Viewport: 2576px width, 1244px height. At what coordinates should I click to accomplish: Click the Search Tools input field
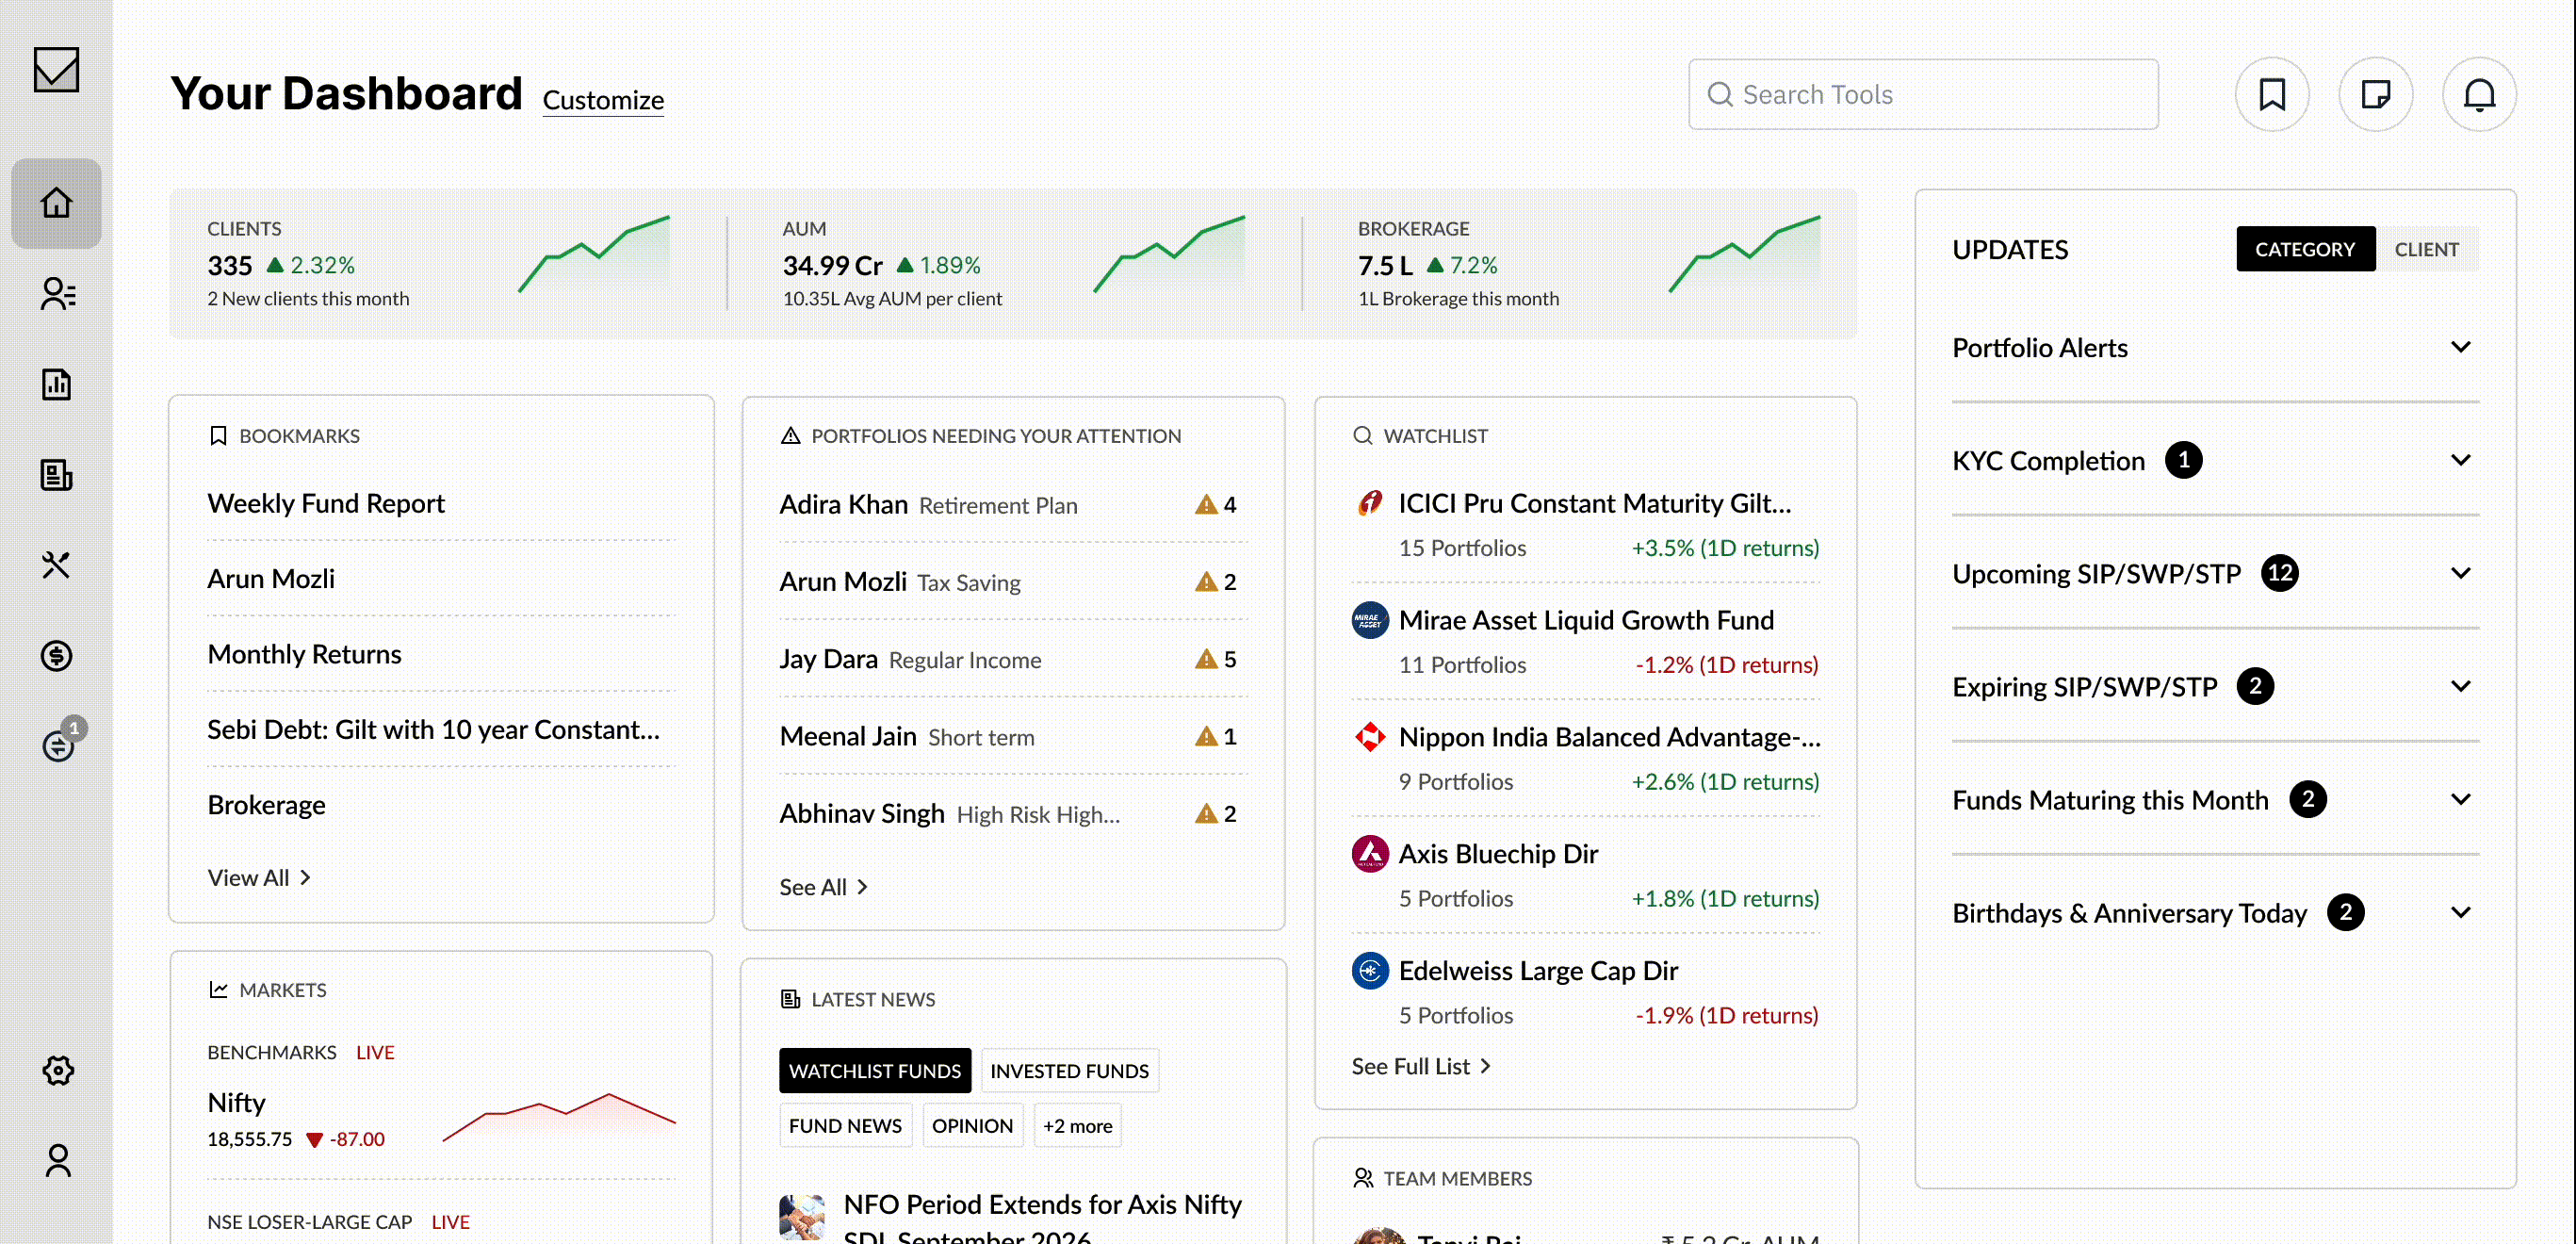tap(1923, 95)
